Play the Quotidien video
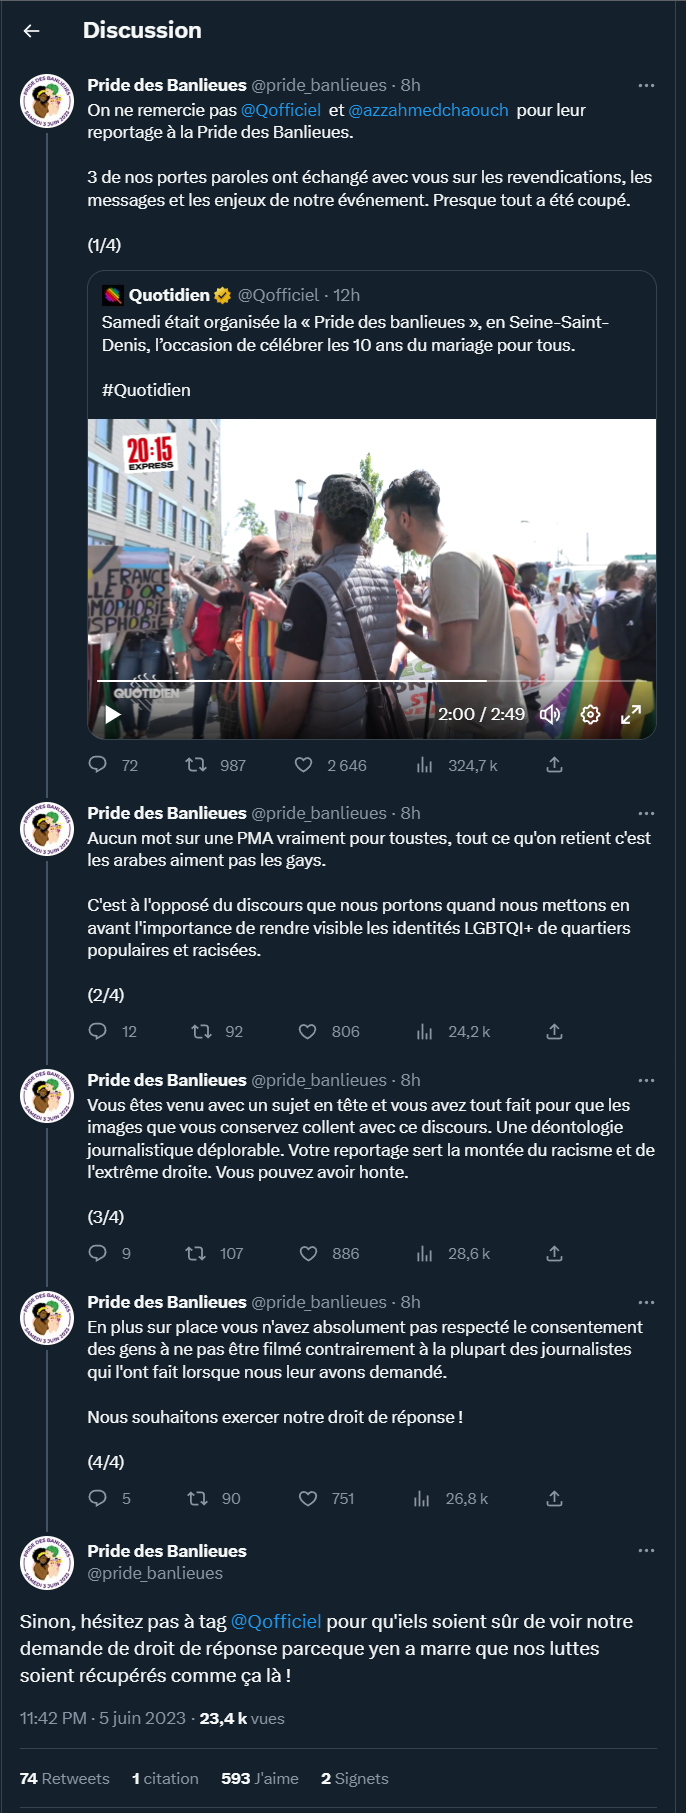This screenshot has height=1813, width=686. tap(113, 714)
